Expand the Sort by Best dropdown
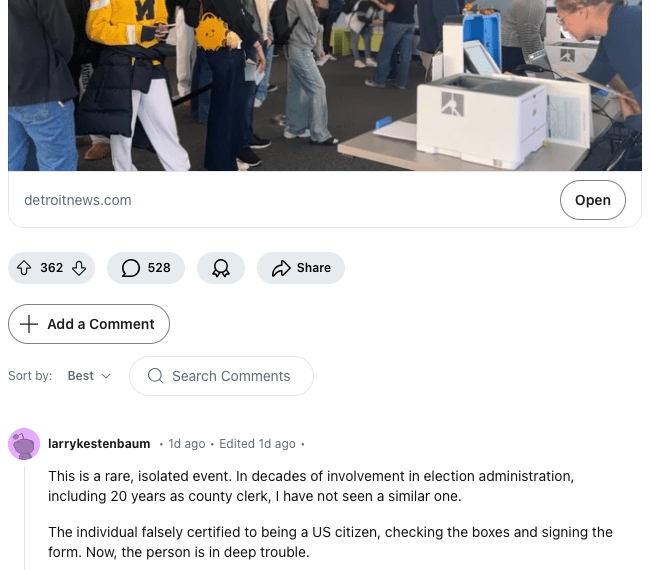The image size is (651, 570). click(89, 376)
